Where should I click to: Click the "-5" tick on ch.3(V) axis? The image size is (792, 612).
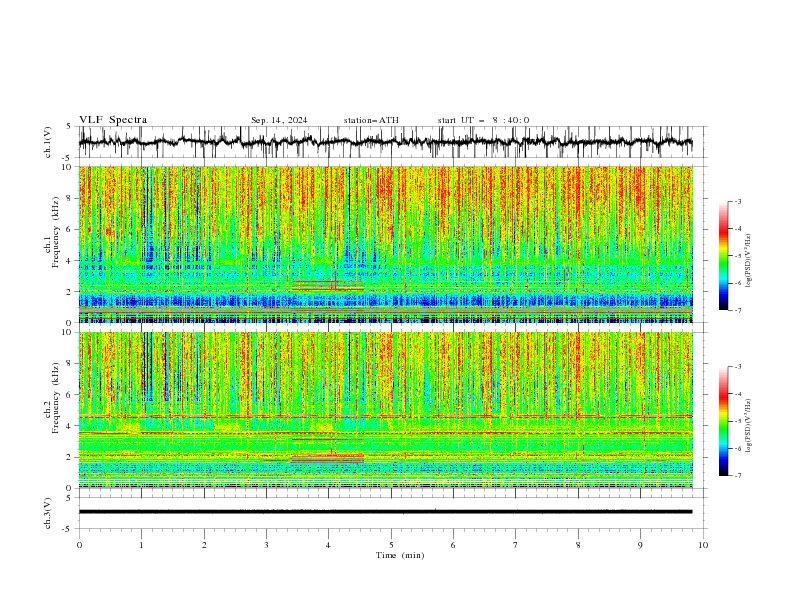click(68, 529)
